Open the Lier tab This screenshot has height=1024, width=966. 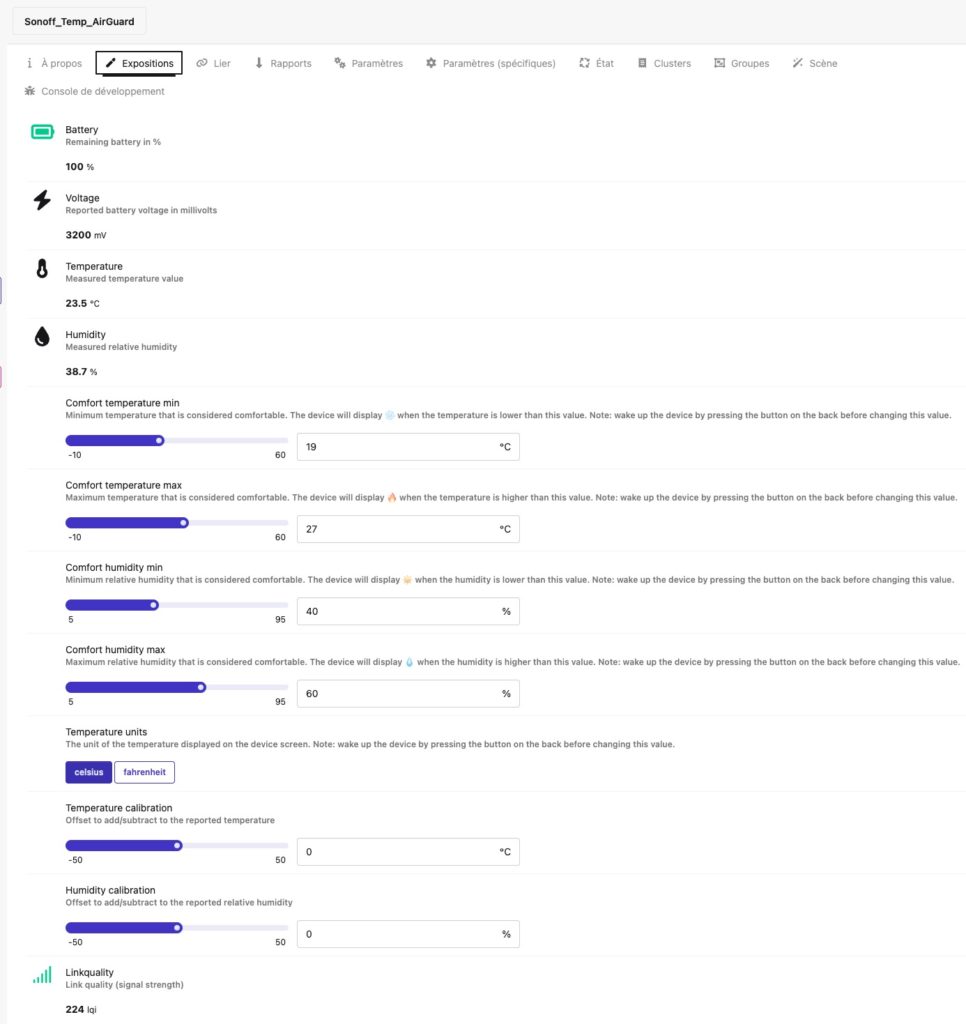coord(213,63)
